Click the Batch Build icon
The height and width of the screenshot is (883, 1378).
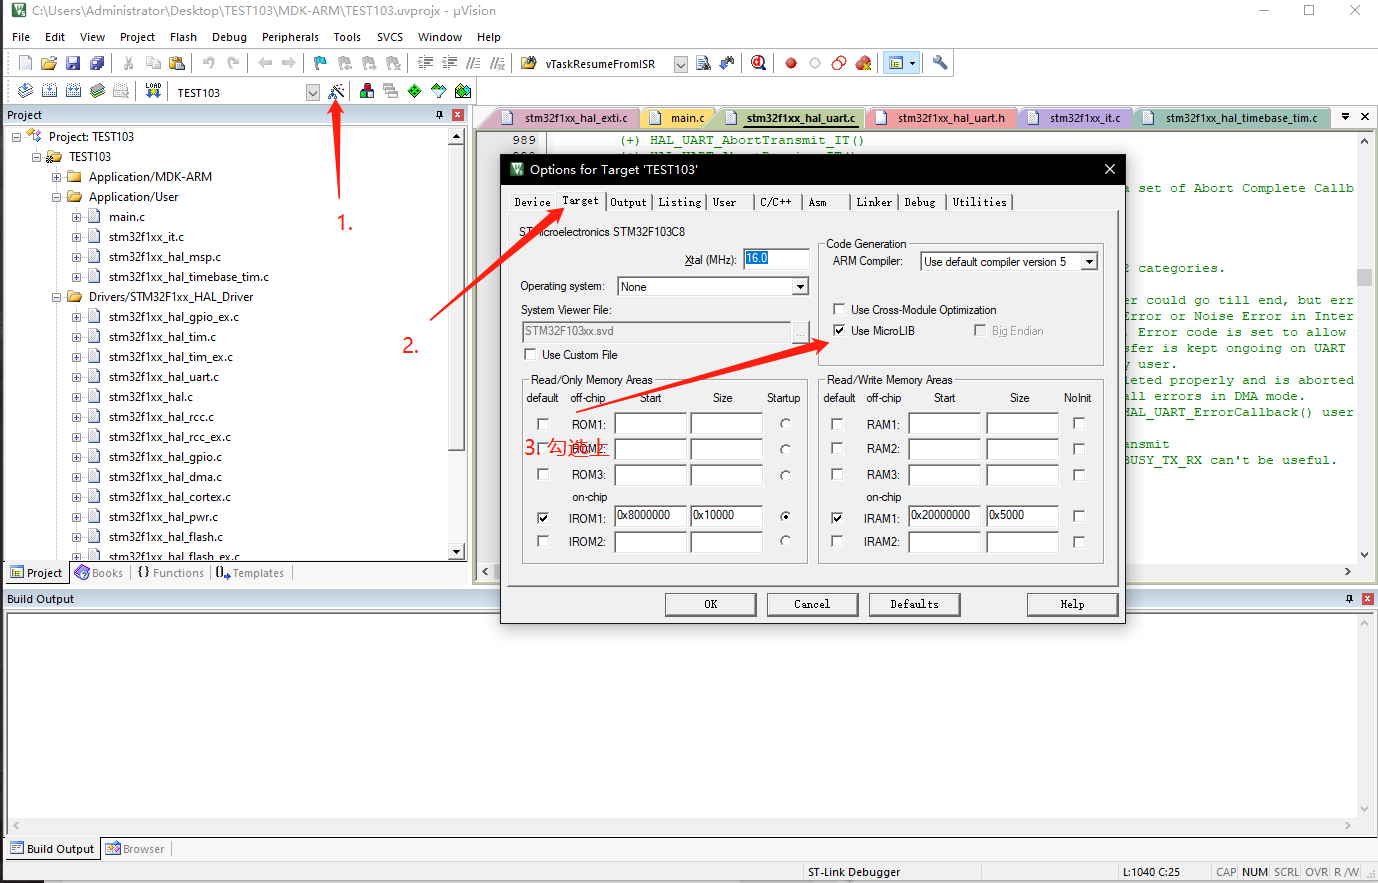[x=97, y=91]
